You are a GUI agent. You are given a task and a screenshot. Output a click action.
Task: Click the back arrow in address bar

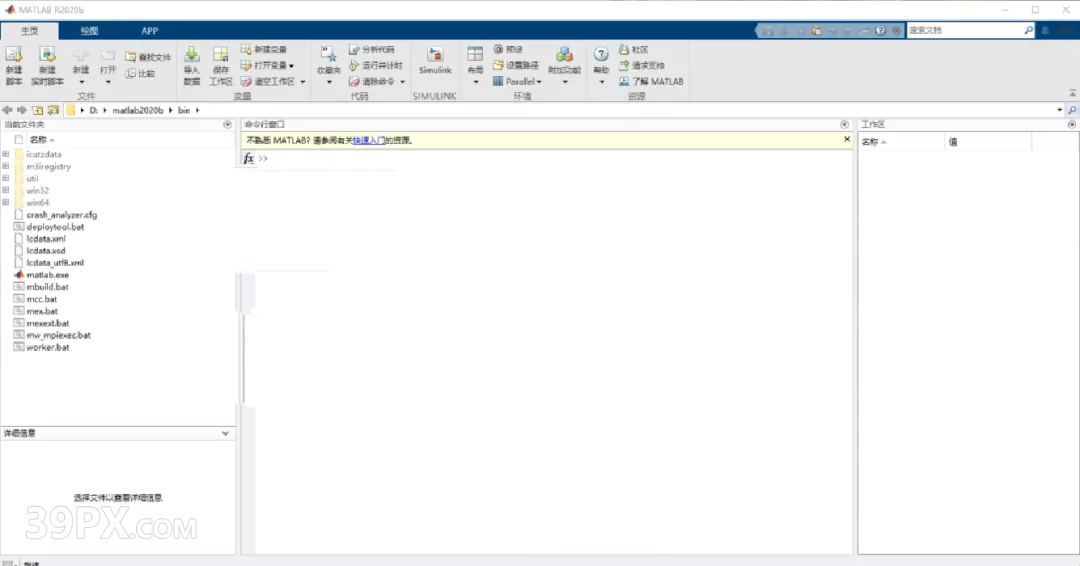pos(7,110)
